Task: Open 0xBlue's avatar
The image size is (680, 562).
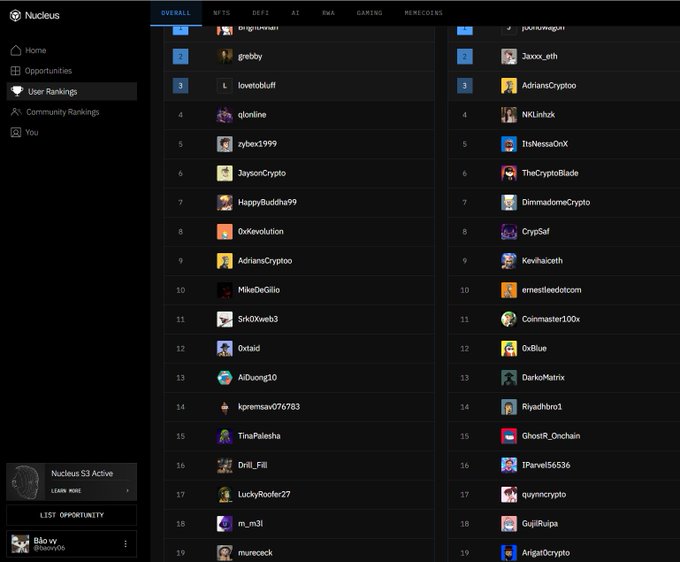Action: click(x=509, y=348)
